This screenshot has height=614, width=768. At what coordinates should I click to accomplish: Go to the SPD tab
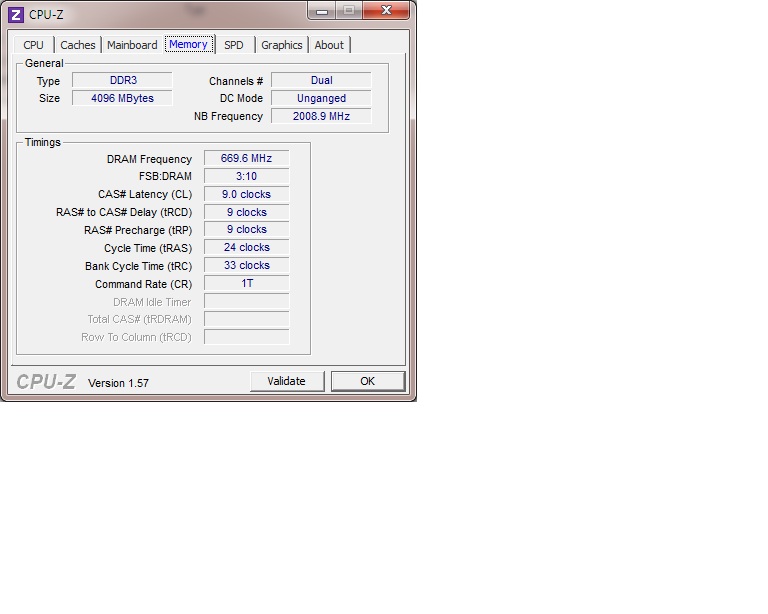(234, 45)
